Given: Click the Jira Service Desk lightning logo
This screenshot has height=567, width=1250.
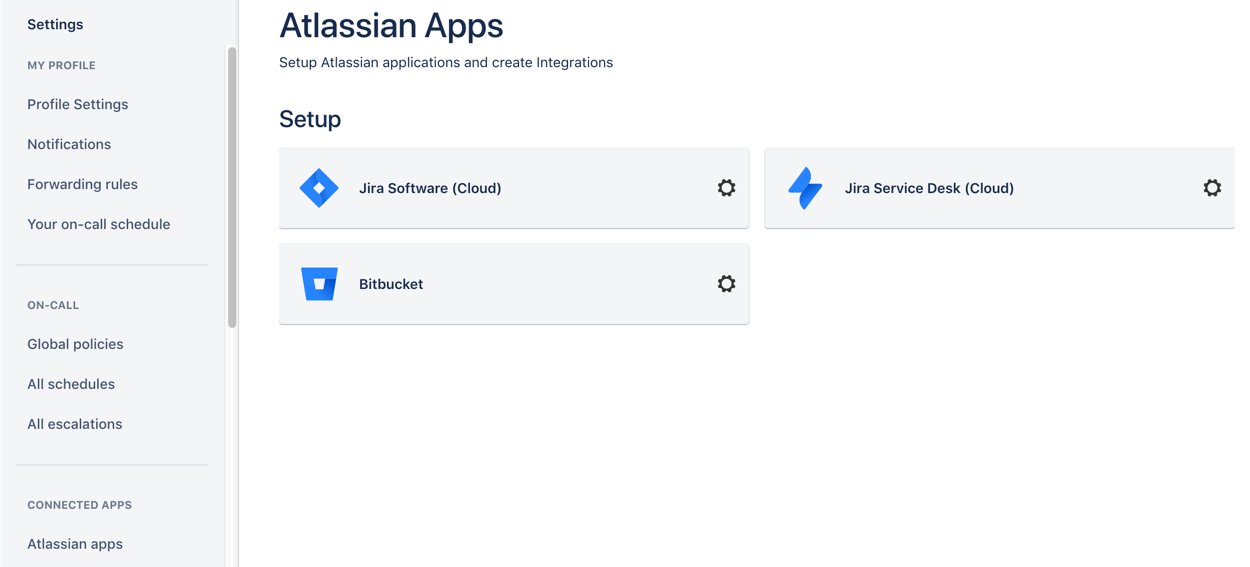Looking at the screenshot, I should coord(805,188).
